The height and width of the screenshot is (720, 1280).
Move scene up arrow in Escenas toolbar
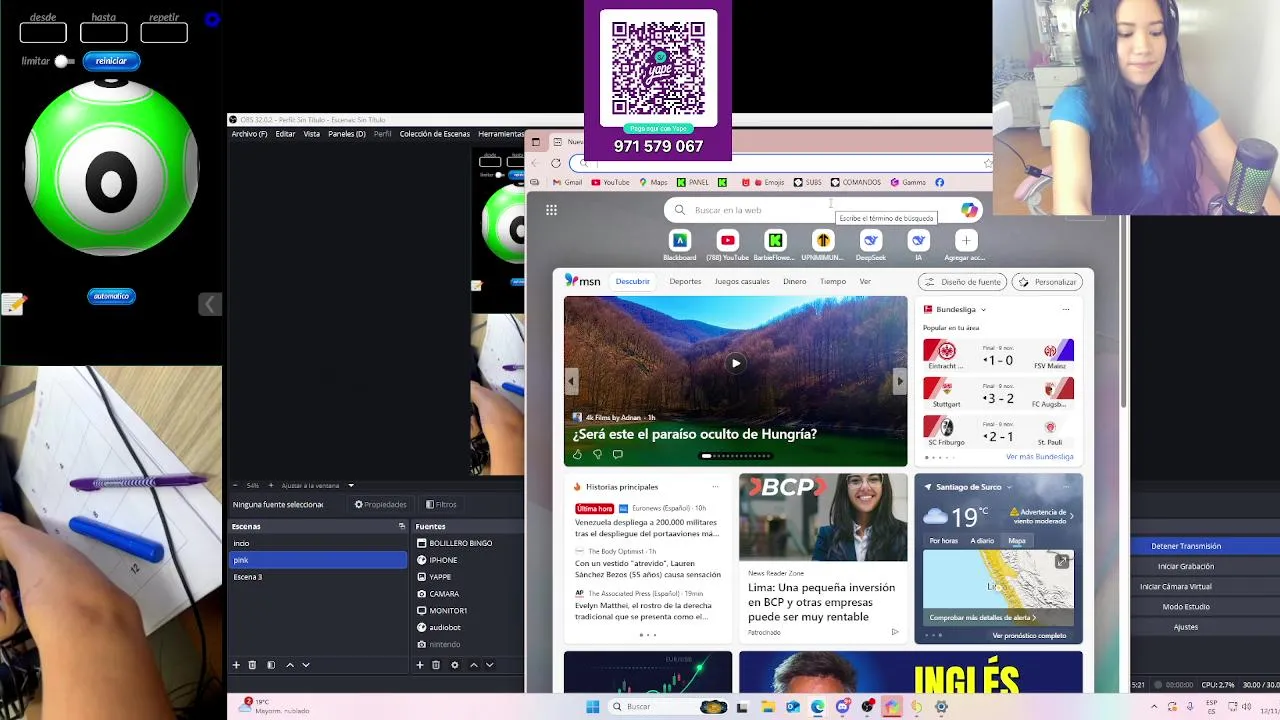click(x=290, y=665)
